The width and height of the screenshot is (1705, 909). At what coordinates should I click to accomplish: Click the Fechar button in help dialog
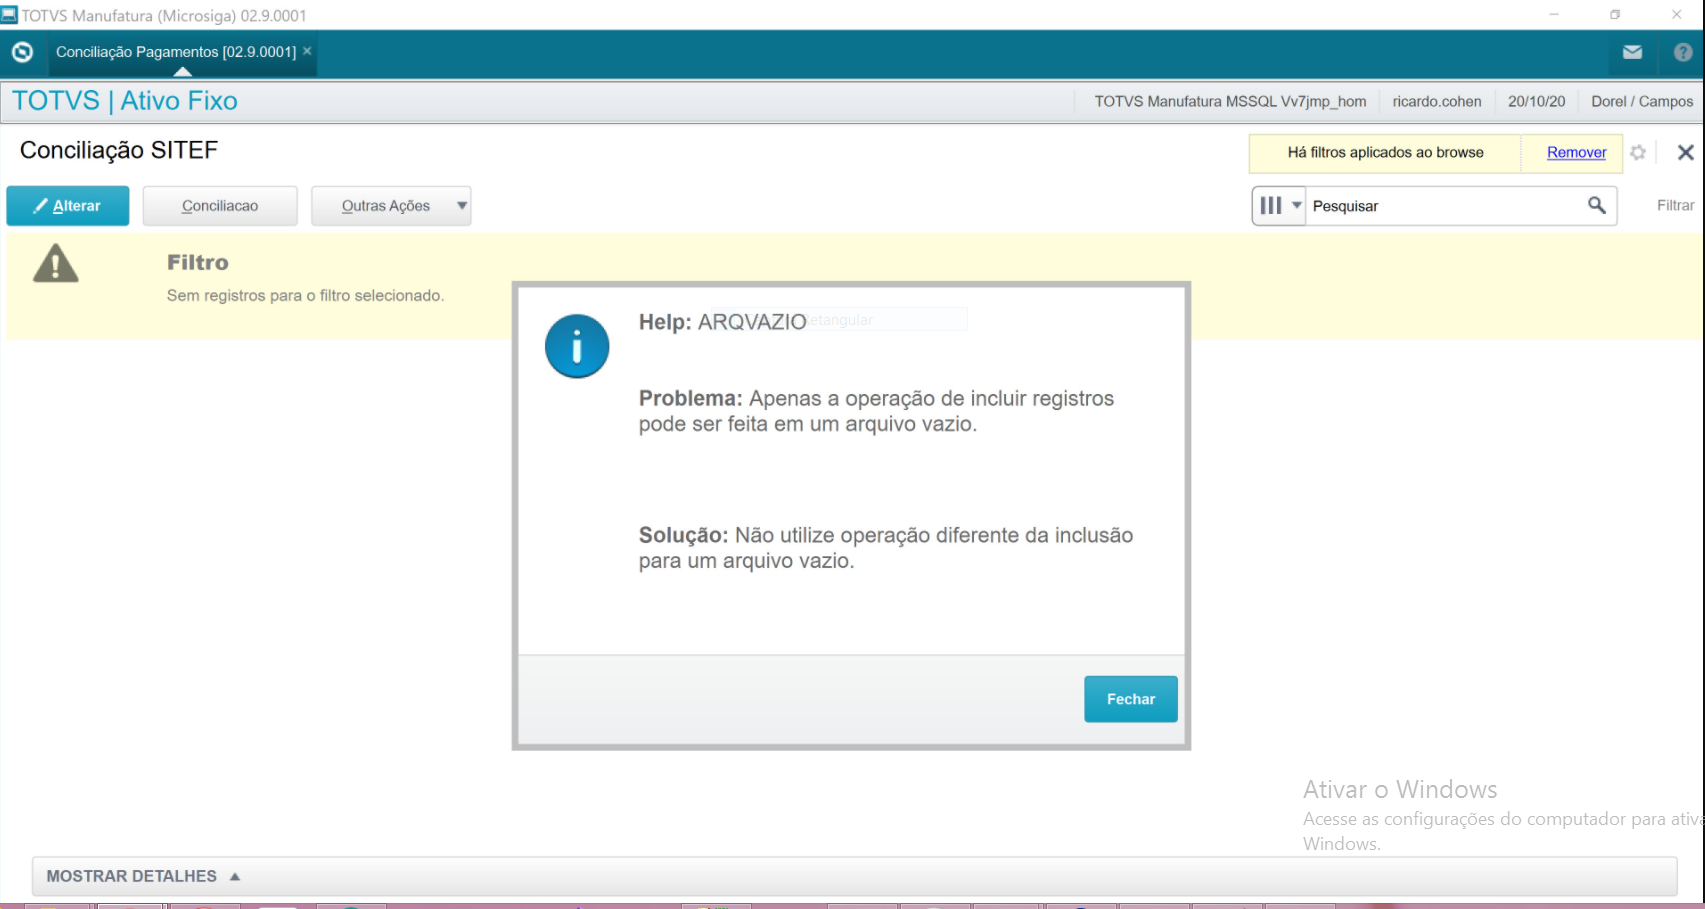[x=1131, y=699]
